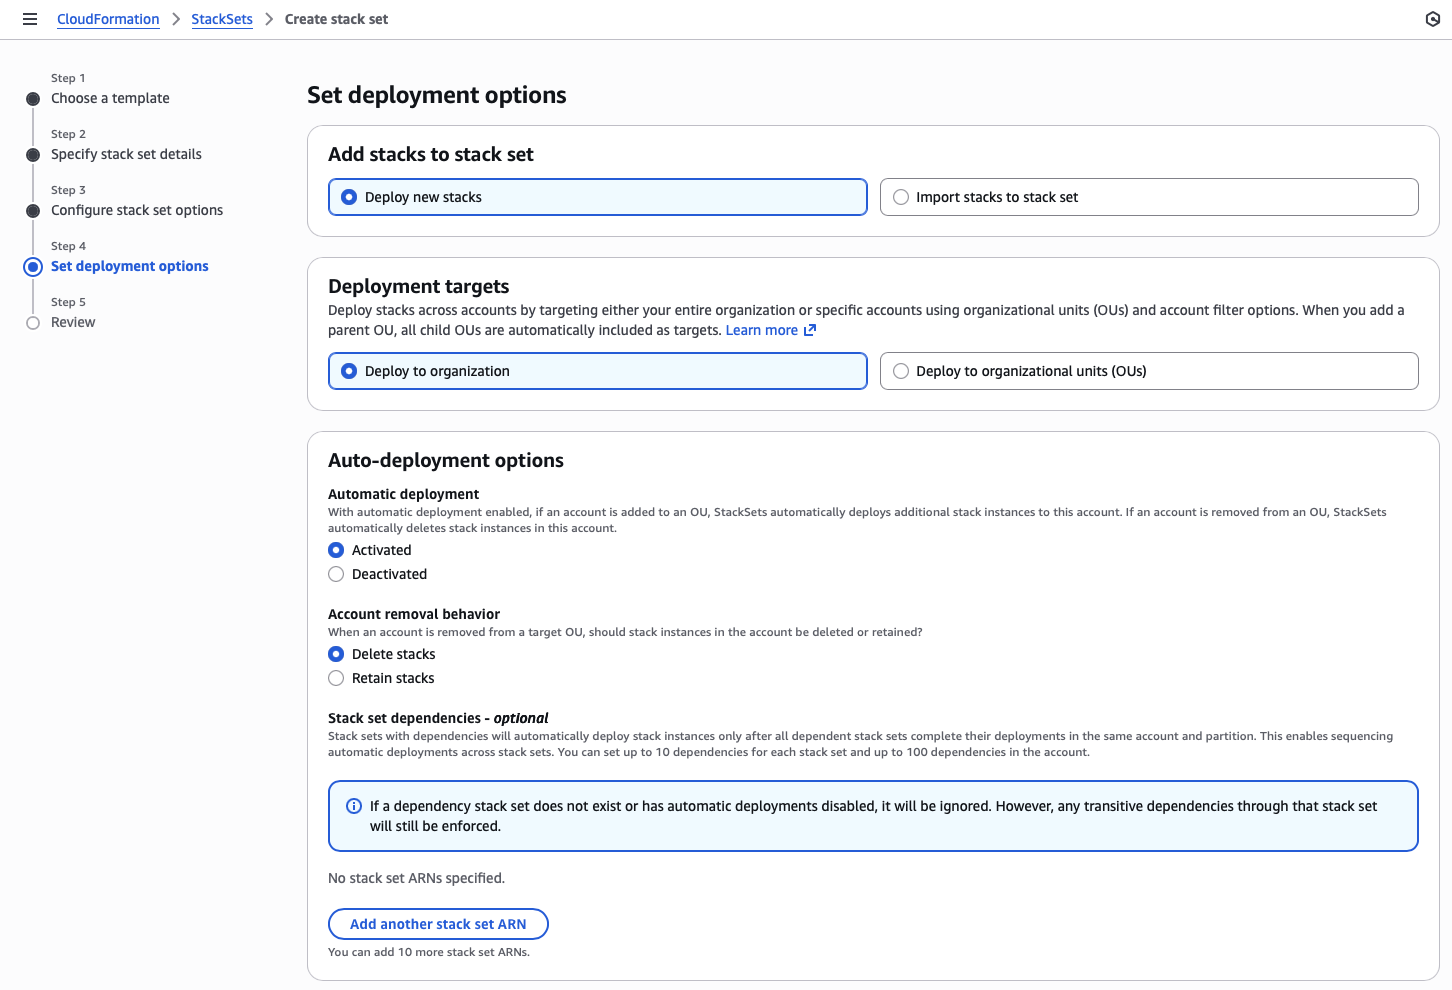Click the Step 3 circle indicator
The height and width of the screenshot is (990, 1452).
click(x=33, y=211)
